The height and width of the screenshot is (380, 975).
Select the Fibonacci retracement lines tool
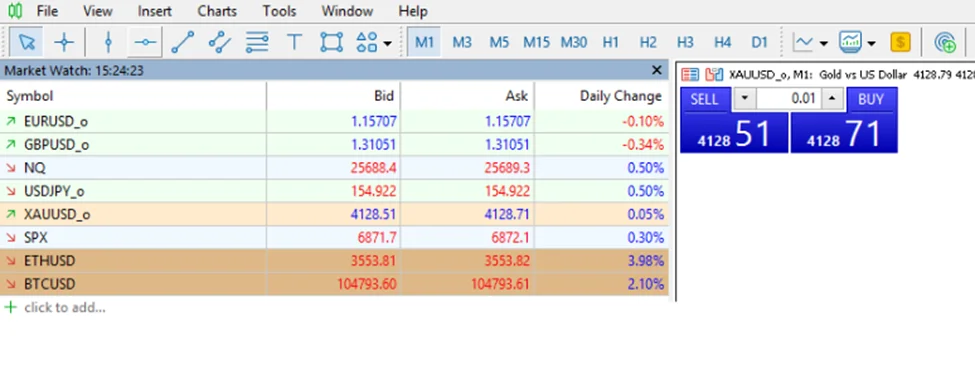pos(257,42)
